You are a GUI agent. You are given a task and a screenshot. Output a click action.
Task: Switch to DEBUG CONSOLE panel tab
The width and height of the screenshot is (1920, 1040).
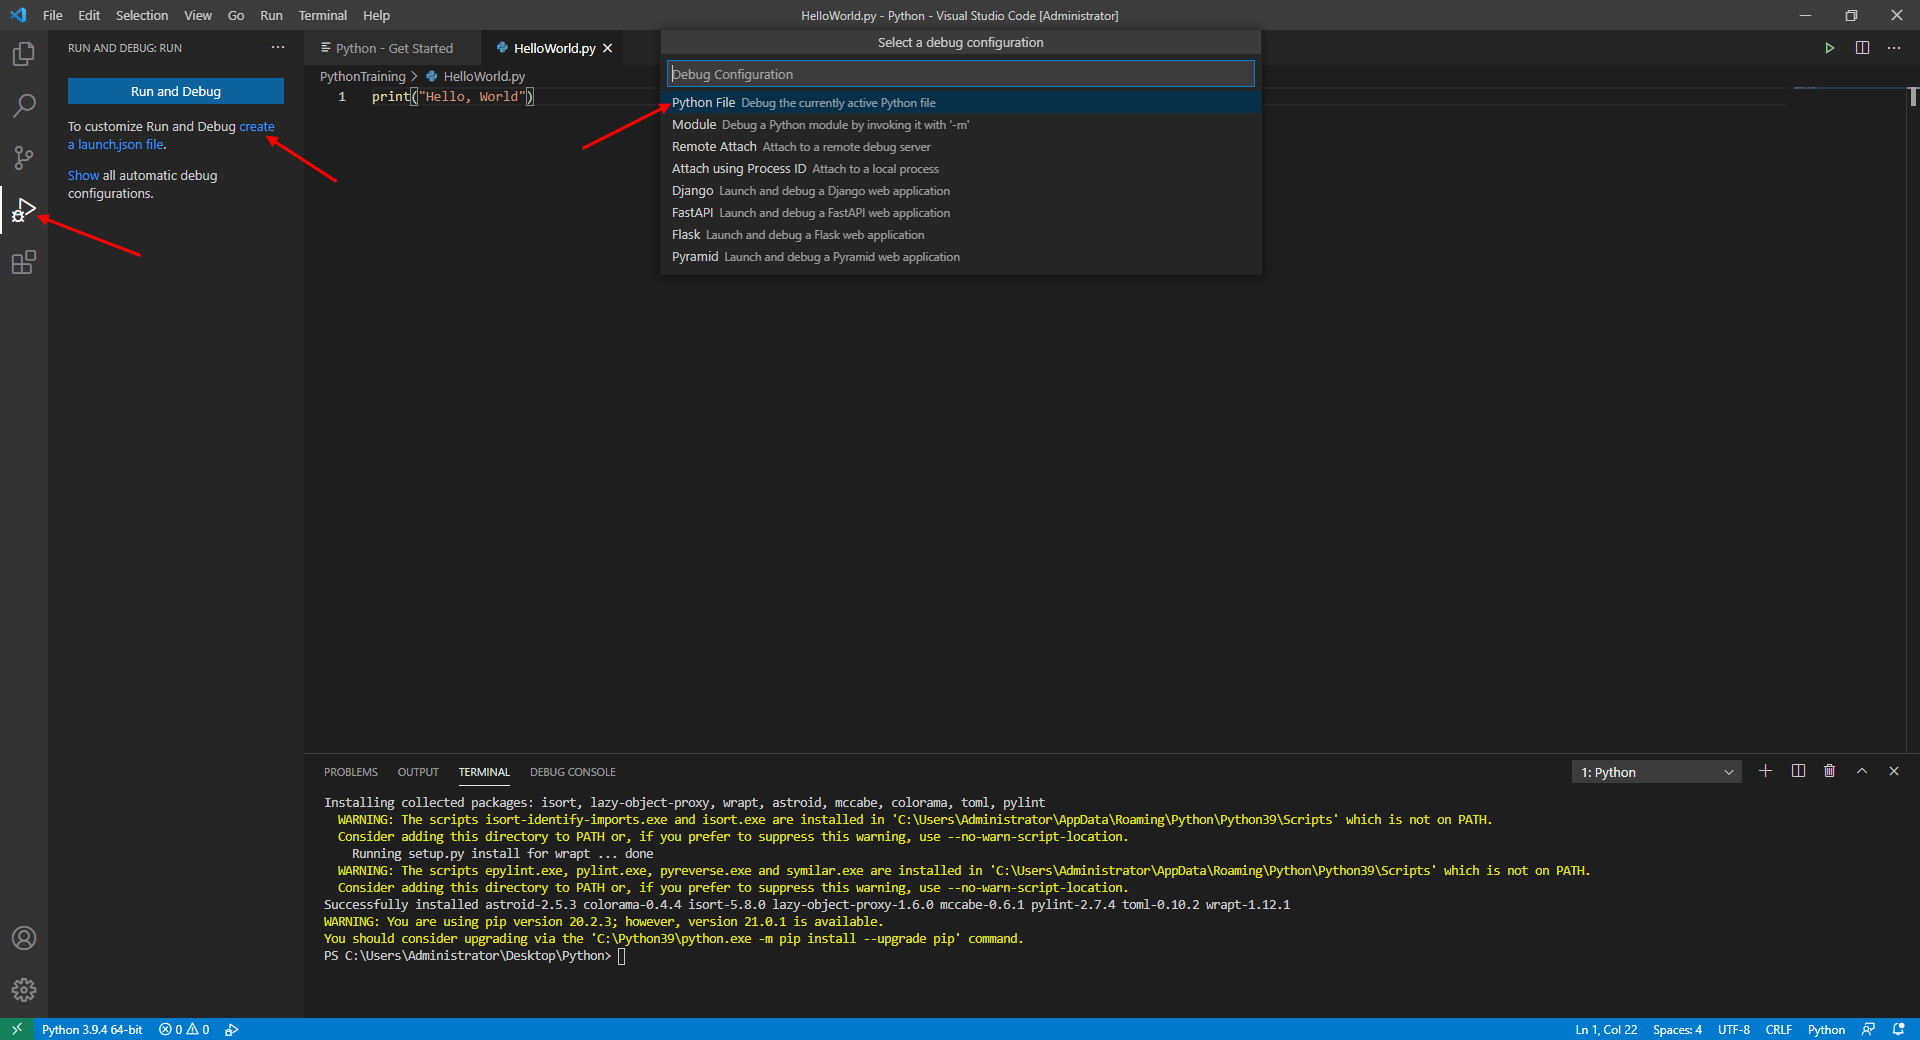[x=573, y=772]
